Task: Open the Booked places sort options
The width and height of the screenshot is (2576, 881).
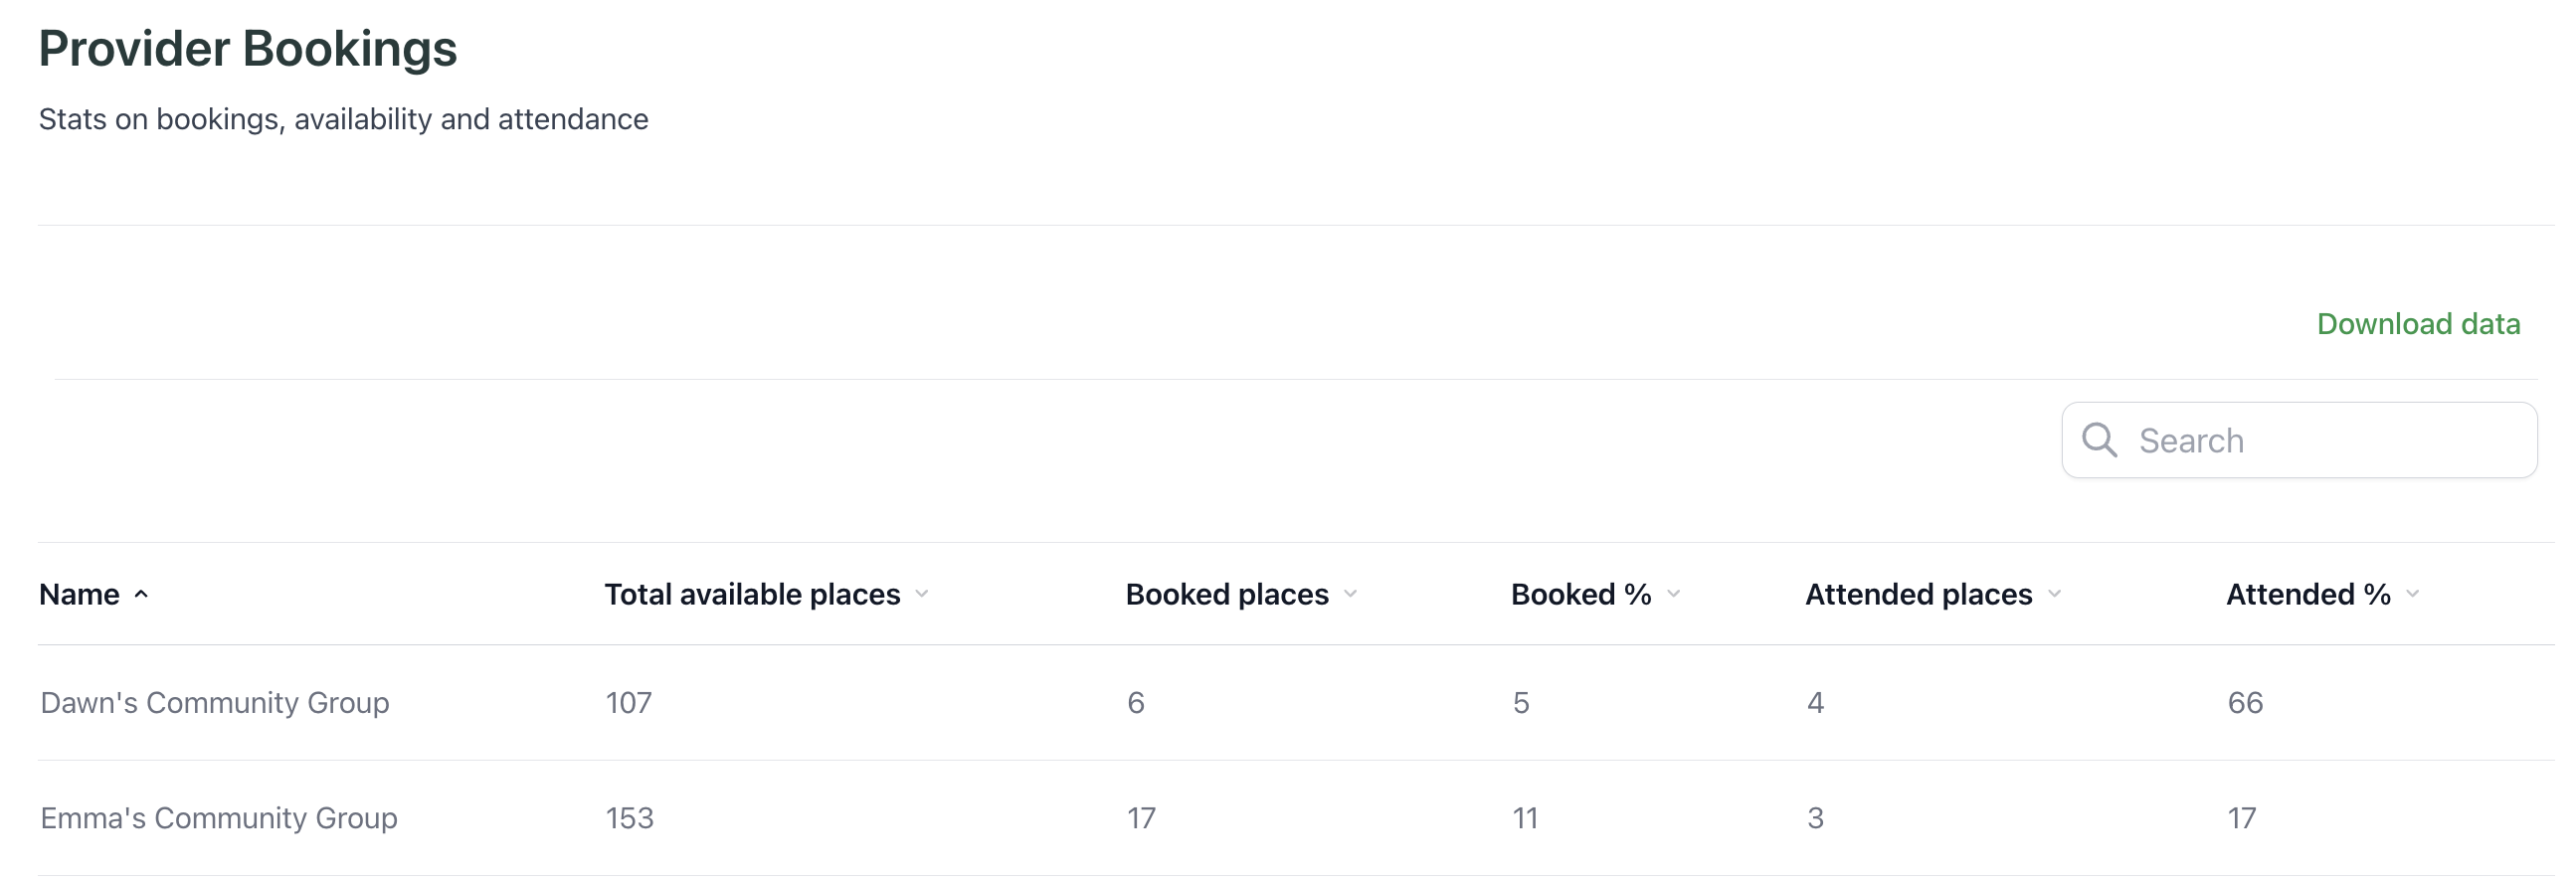Action: (1352, 594)
